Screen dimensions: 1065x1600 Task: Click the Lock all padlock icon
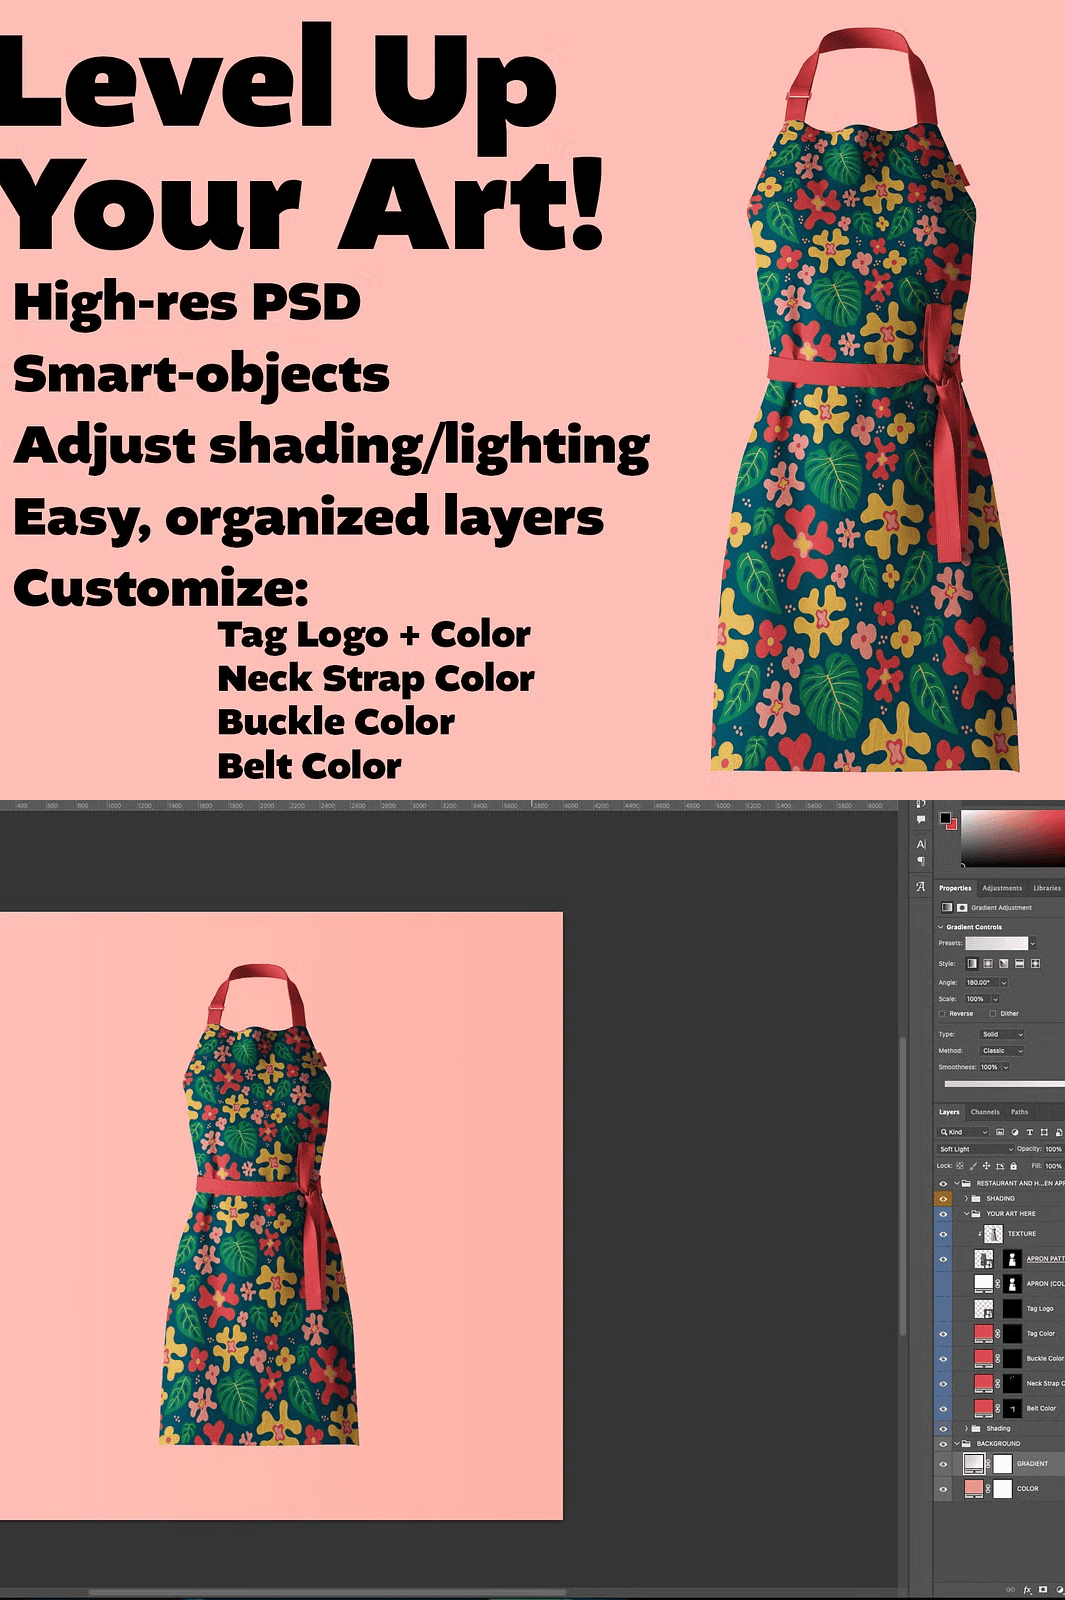tap(1013, 1166)
